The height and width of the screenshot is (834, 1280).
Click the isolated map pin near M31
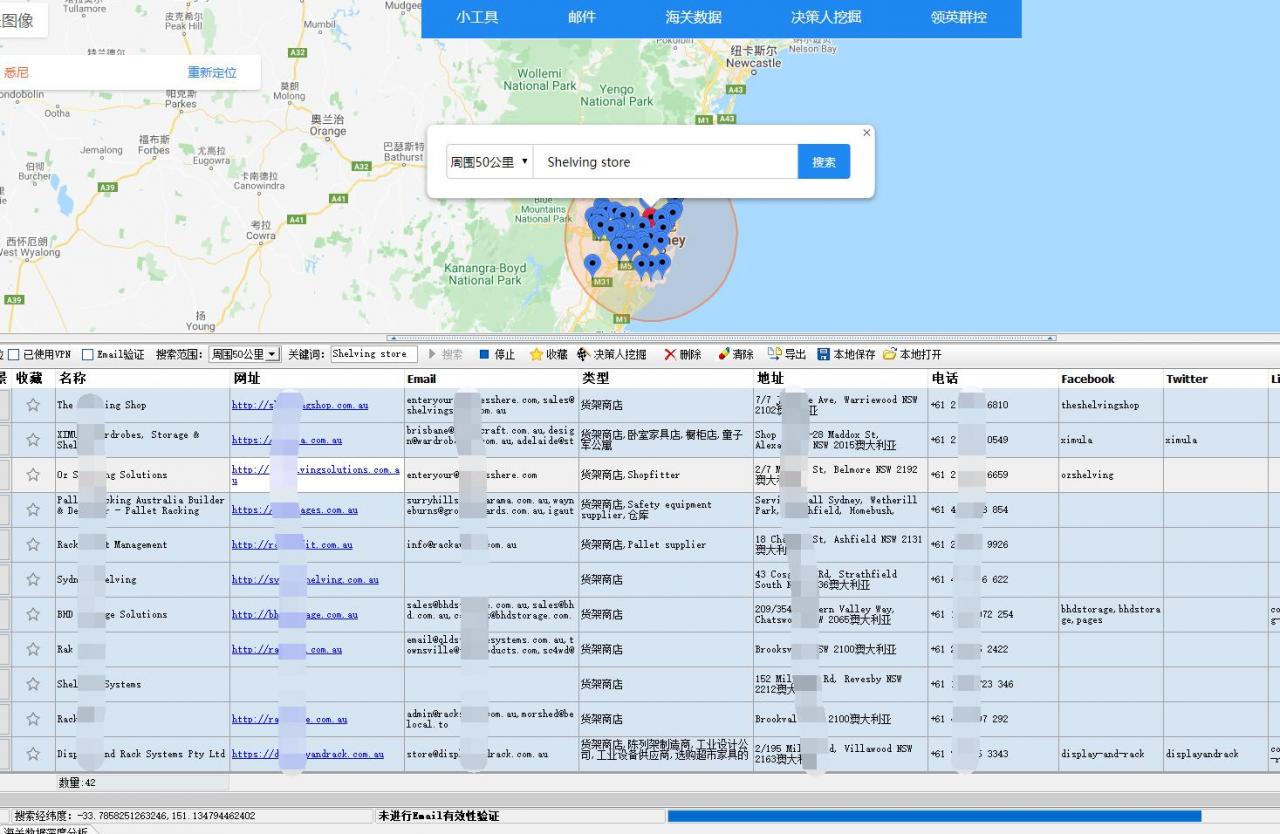pyautogui.click(x=593, y=265)
